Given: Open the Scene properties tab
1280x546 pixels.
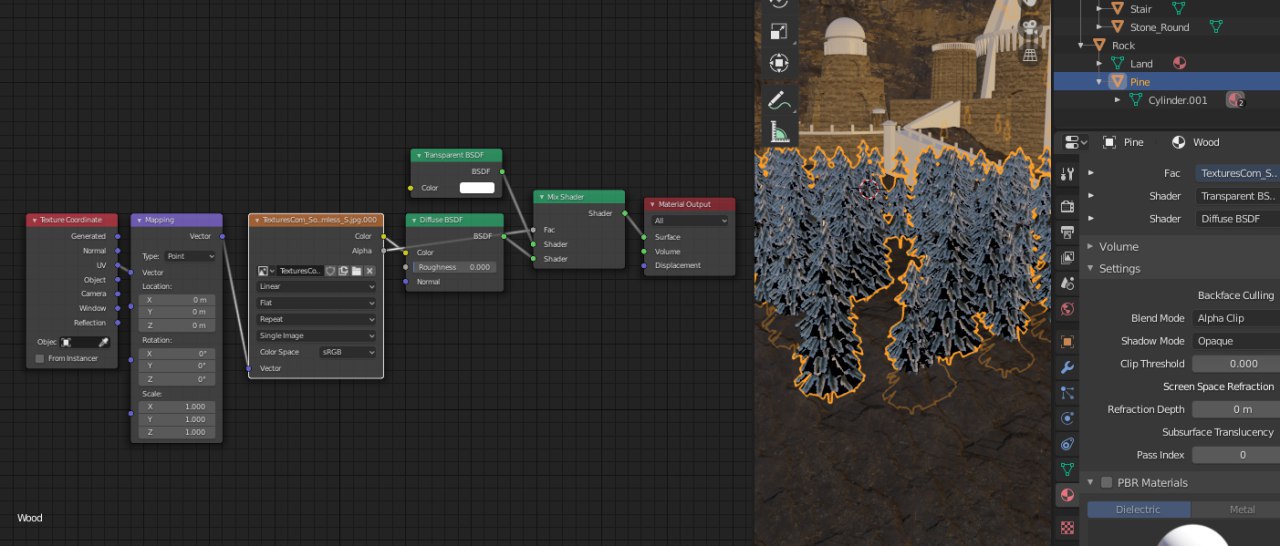Looking at the screenshot, I should click(x=1068, y=284).
